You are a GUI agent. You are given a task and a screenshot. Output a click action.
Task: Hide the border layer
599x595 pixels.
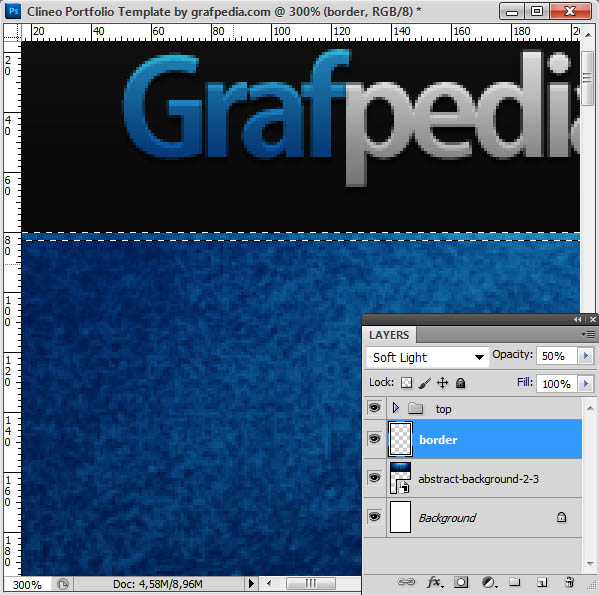(x=374, y=438)
